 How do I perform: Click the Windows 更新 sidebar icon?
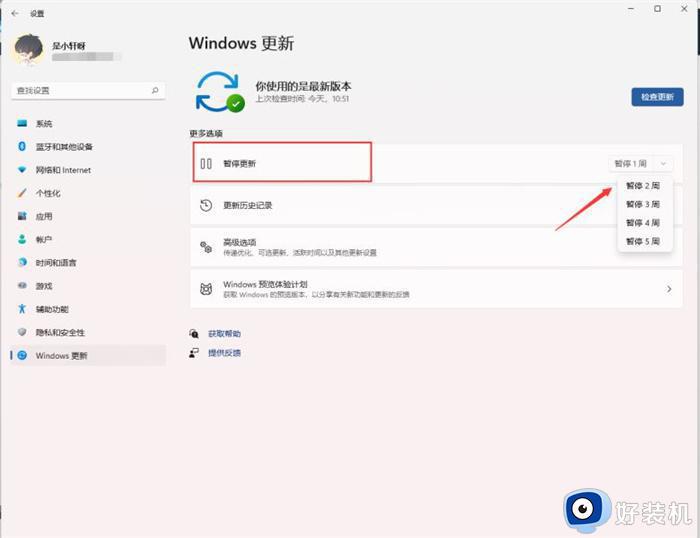click(x=22, y=355)
